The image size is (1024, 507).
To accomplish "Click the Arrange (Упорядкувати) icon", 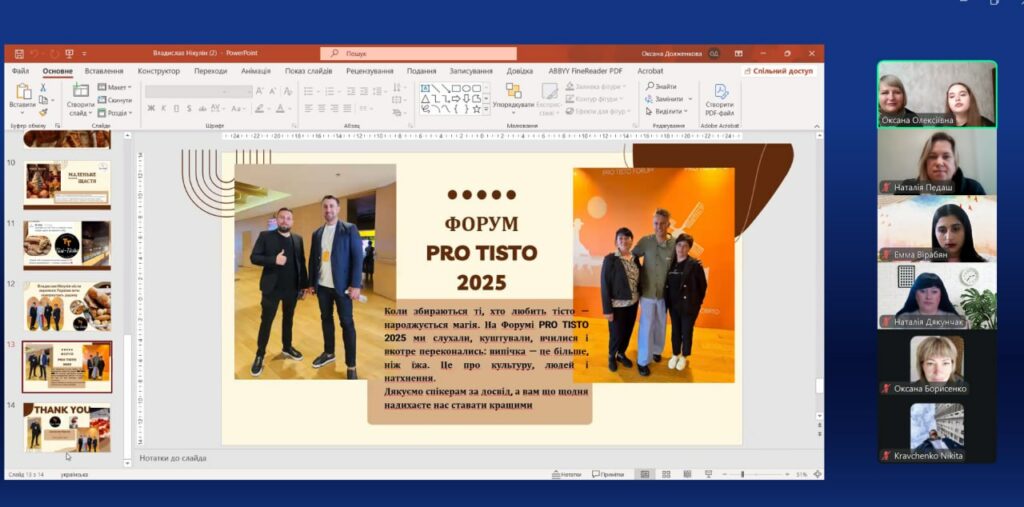I will click(x=513, y=94).
